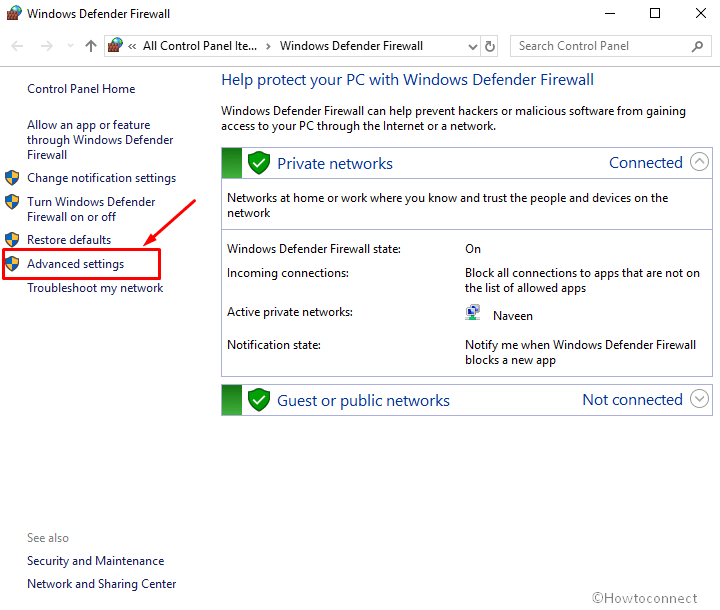Expand the Guest or public networks chevron
This screenshot has width=720, height=610.
coord(699,399)
